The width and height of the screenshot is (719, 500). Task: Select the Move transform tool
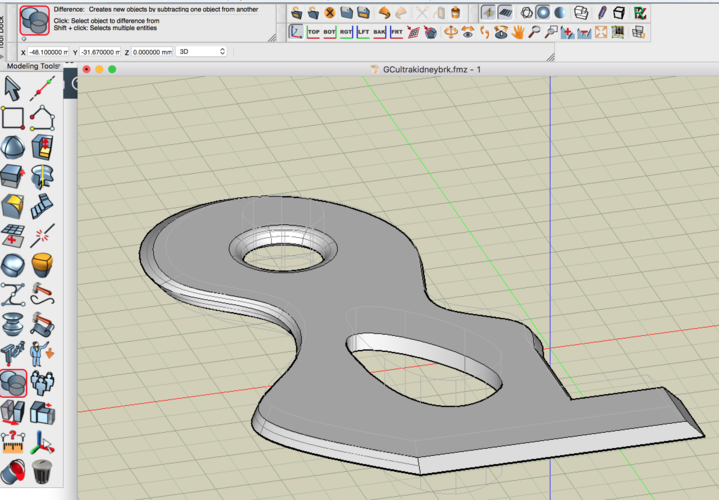pyautogui.click(x=12, y=412)
